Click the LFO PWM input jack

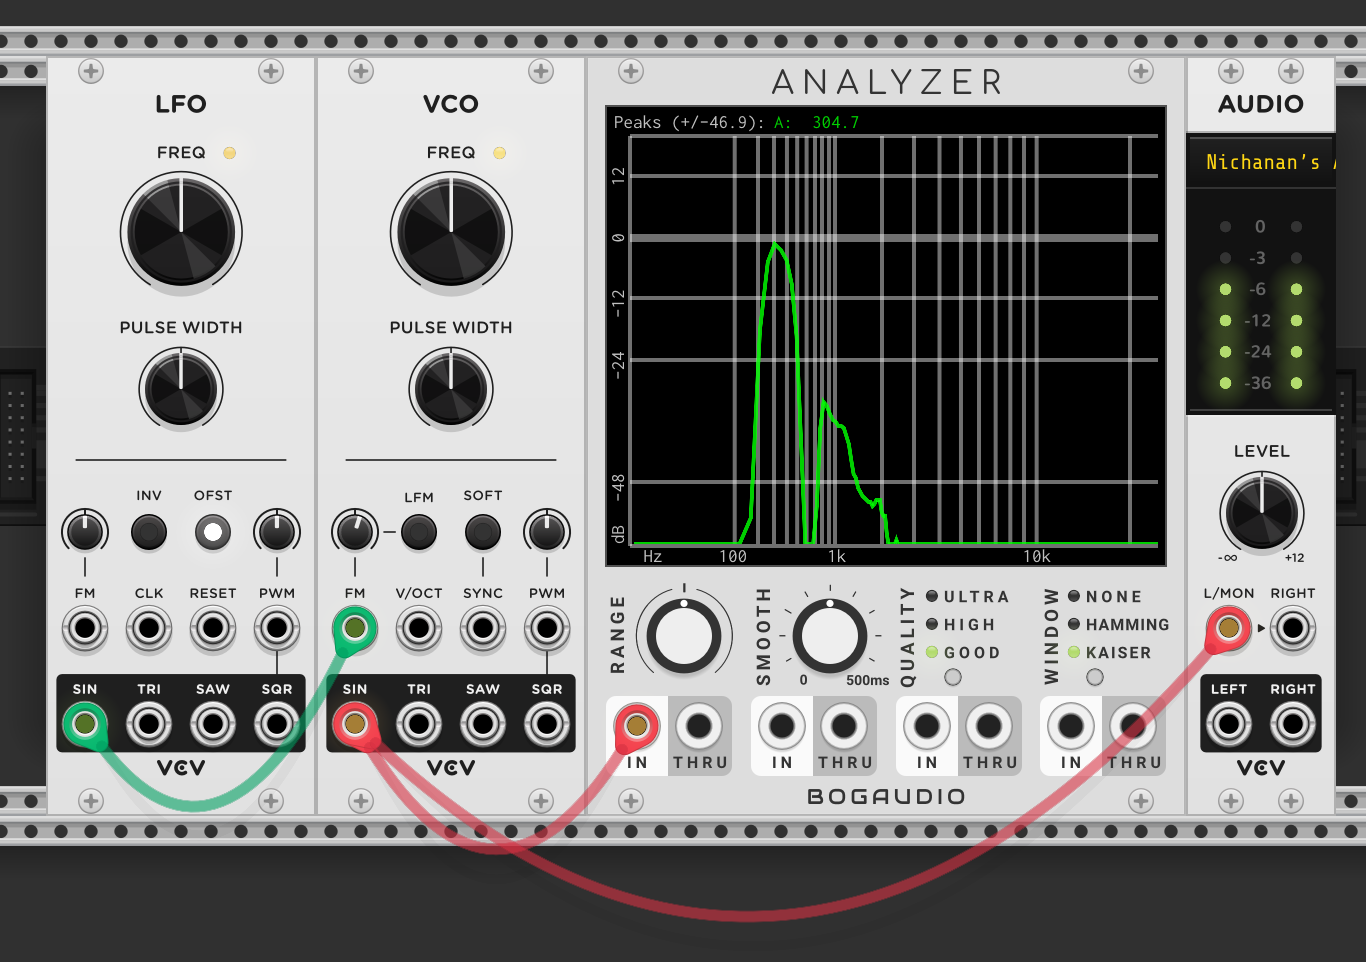277,629
